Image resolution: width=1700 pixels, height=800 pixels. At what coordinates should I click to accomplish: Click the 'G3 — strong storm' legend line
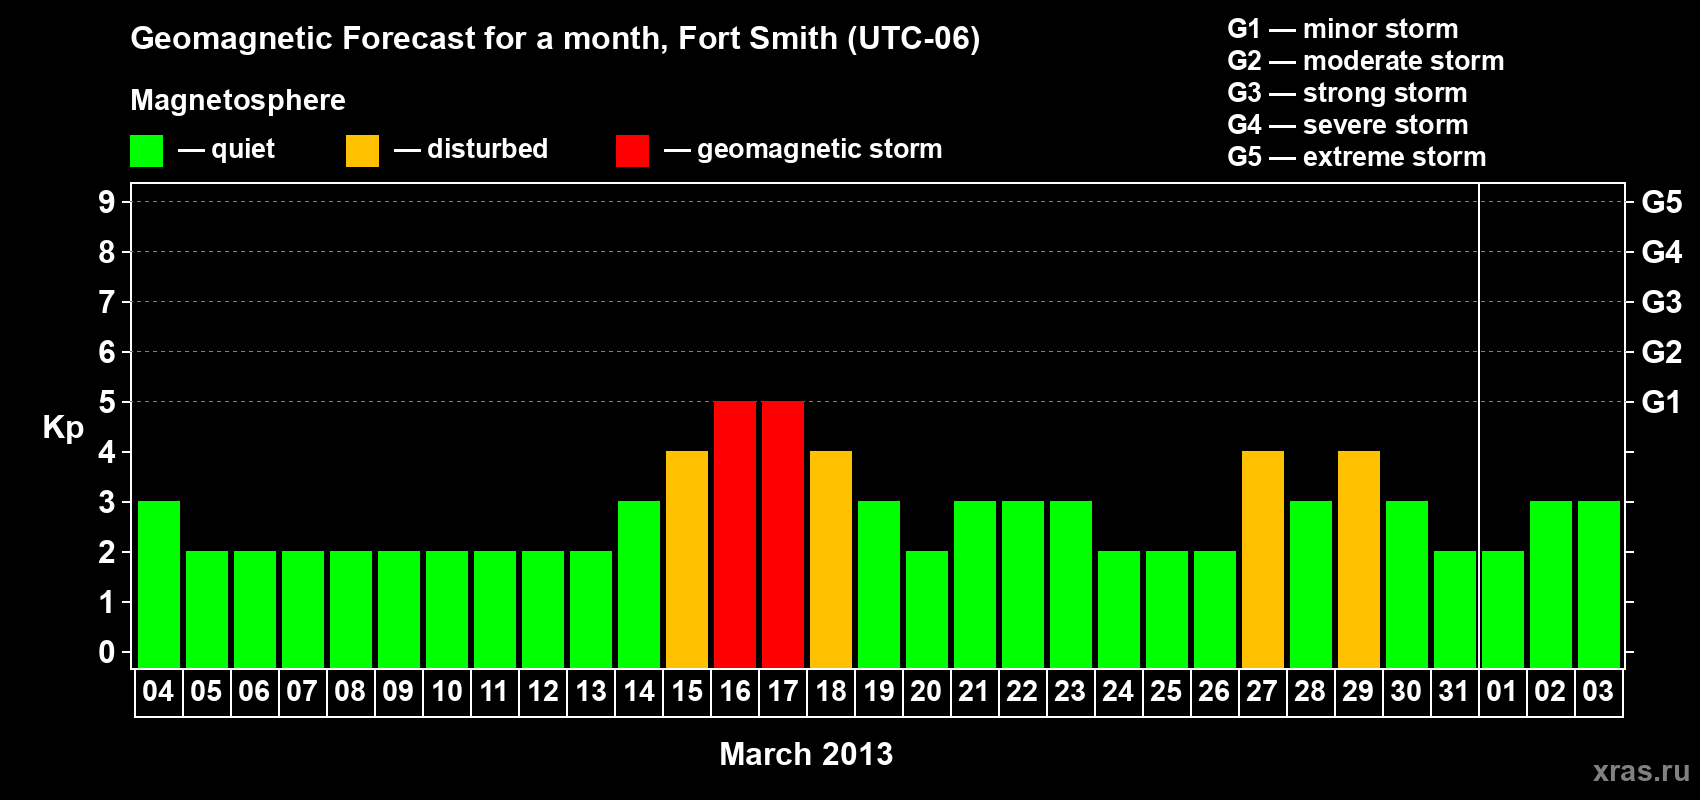pyautogui.click(x=1347, y=93)
